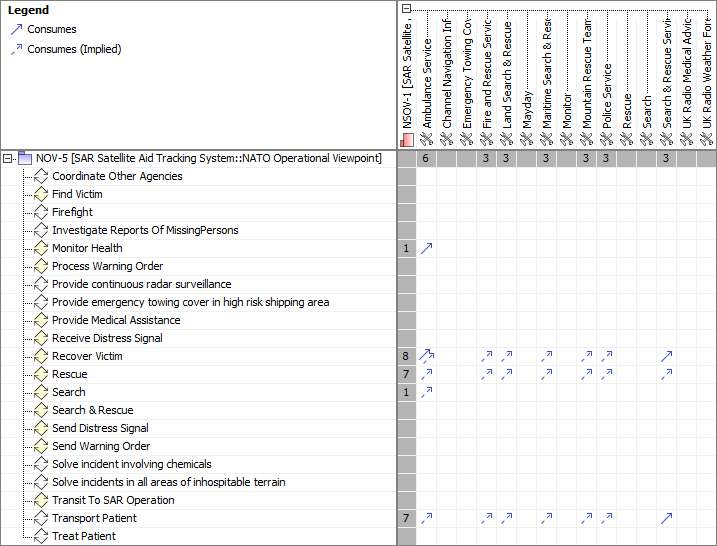Screen dimensions: 717x546
Task: Click the count 7 in Rescue row
Action: click(406, 374)
